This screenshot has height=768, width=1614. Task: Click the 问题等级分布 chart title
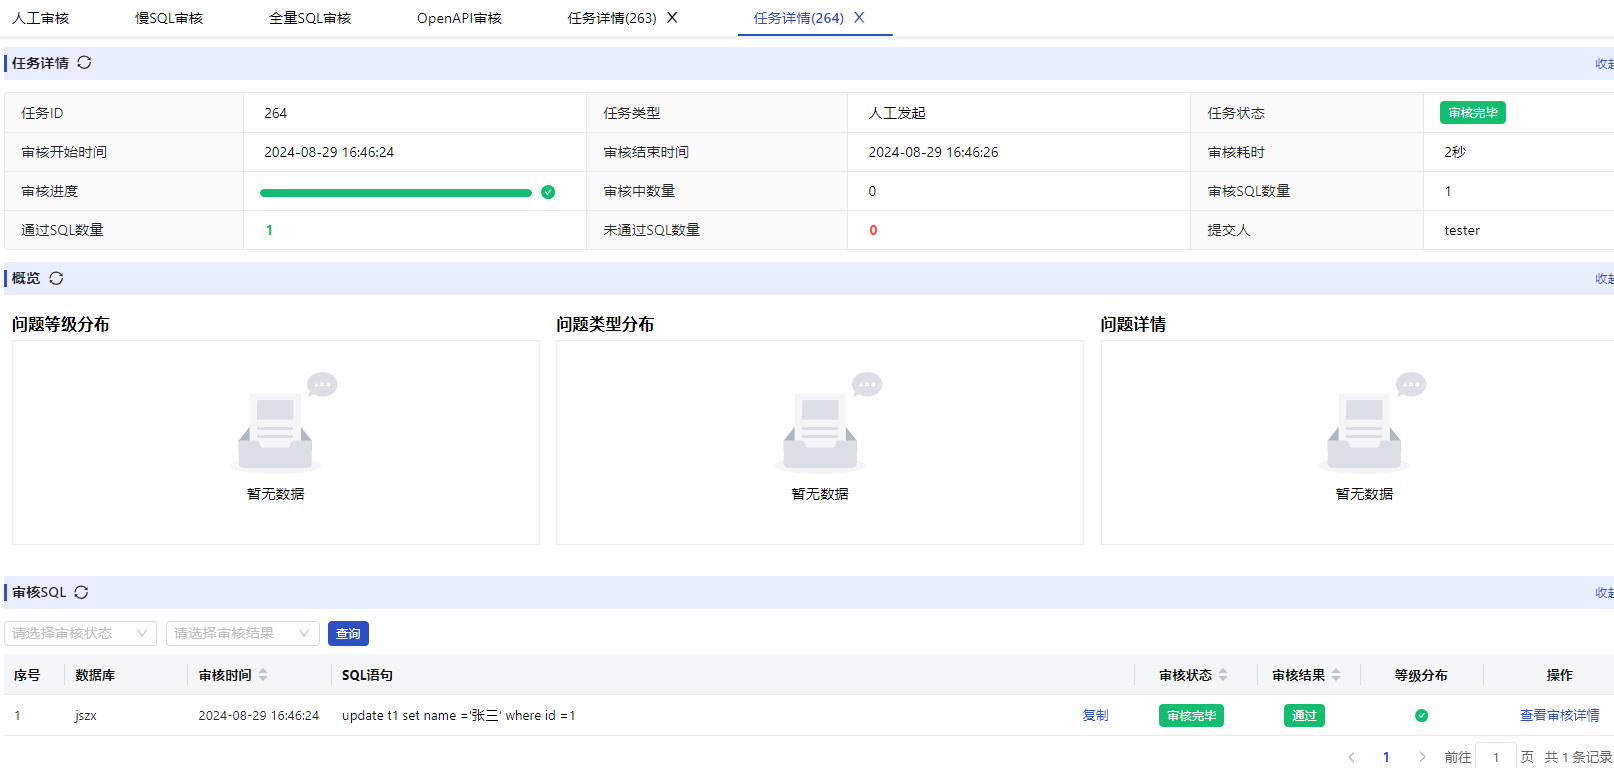click(x=61, y=324)
